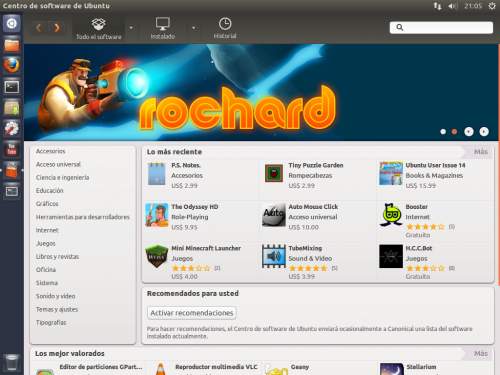Open the Geany app title
Viewport: 500px width, 375px height.
click(300, 367)
